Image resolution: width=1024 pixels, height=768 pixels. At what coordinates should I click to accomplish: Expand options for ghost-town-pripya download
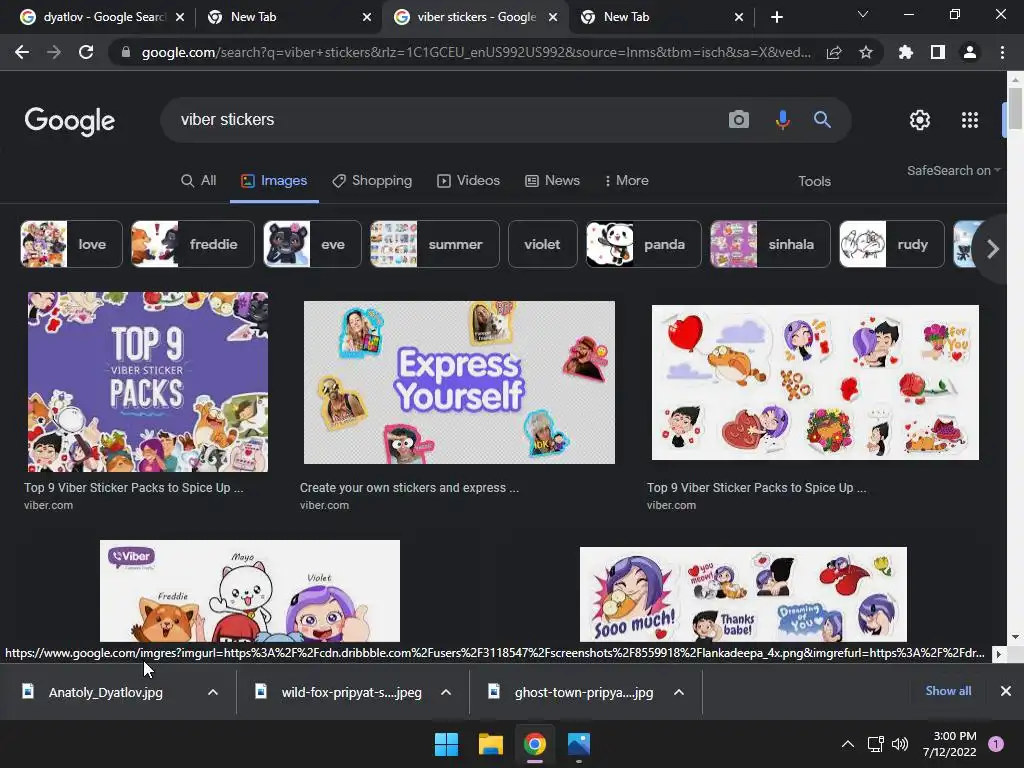(x=679, y=692)
